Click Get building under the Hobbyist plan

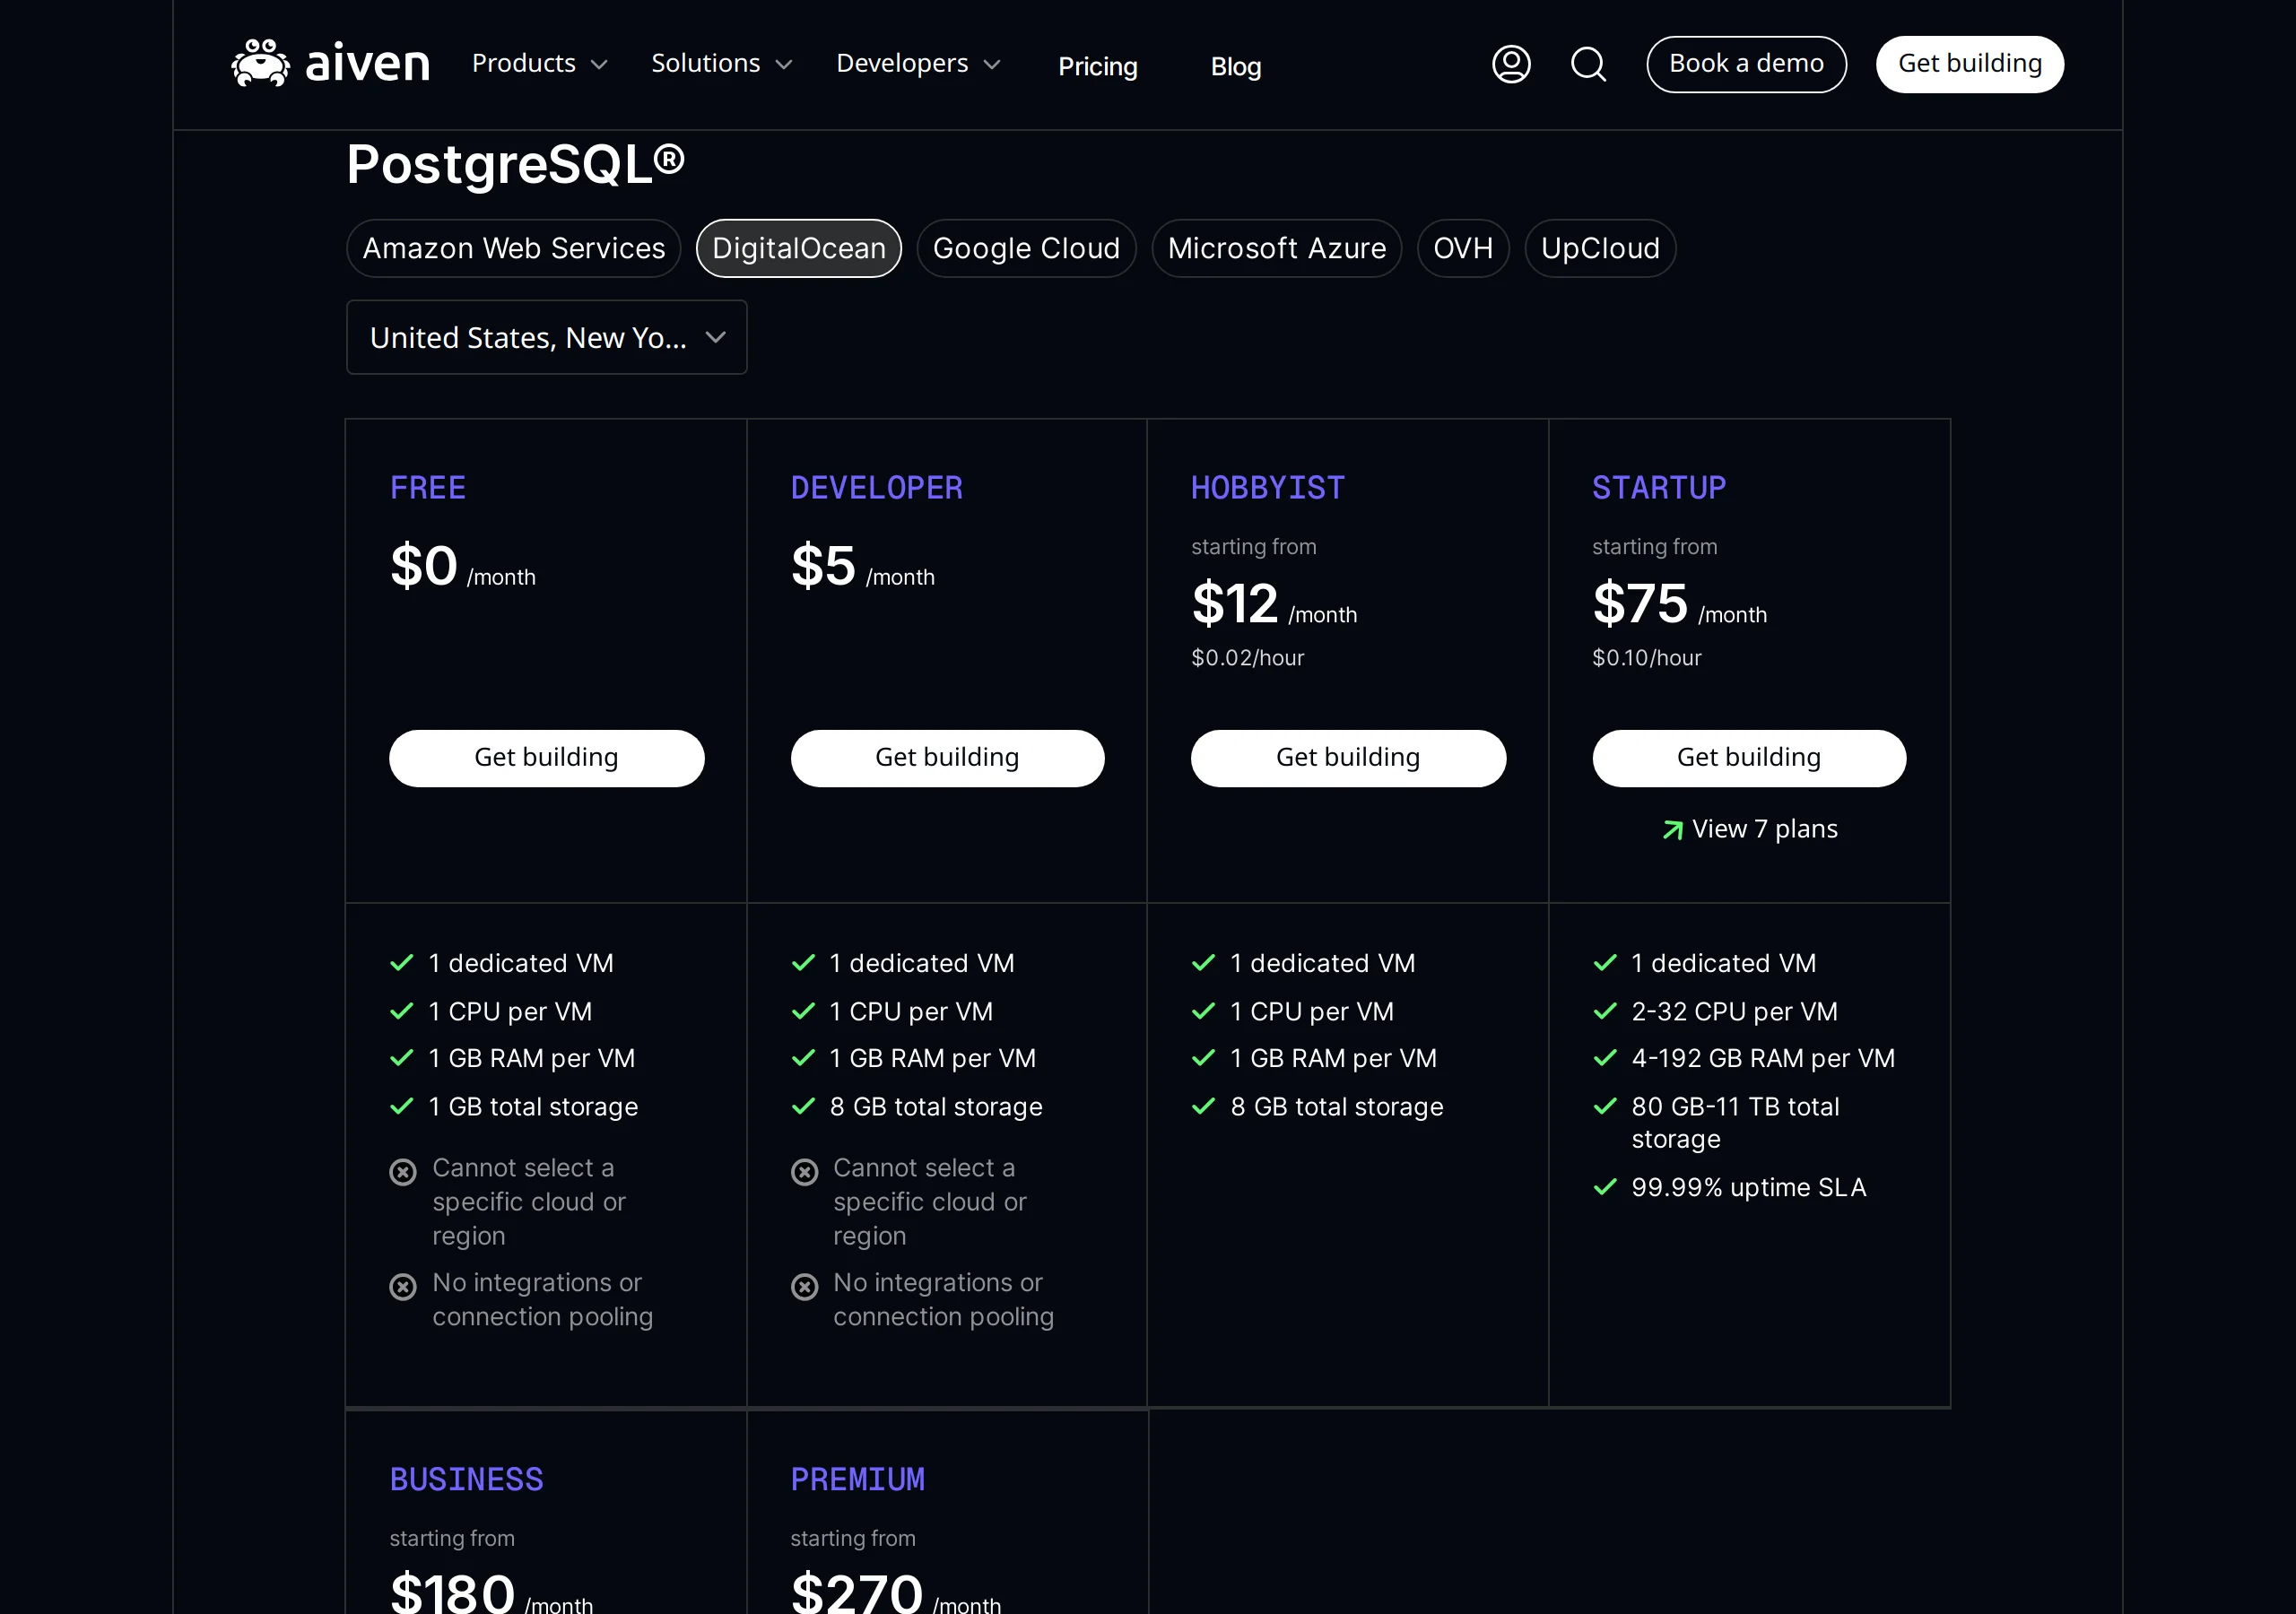1348,758
